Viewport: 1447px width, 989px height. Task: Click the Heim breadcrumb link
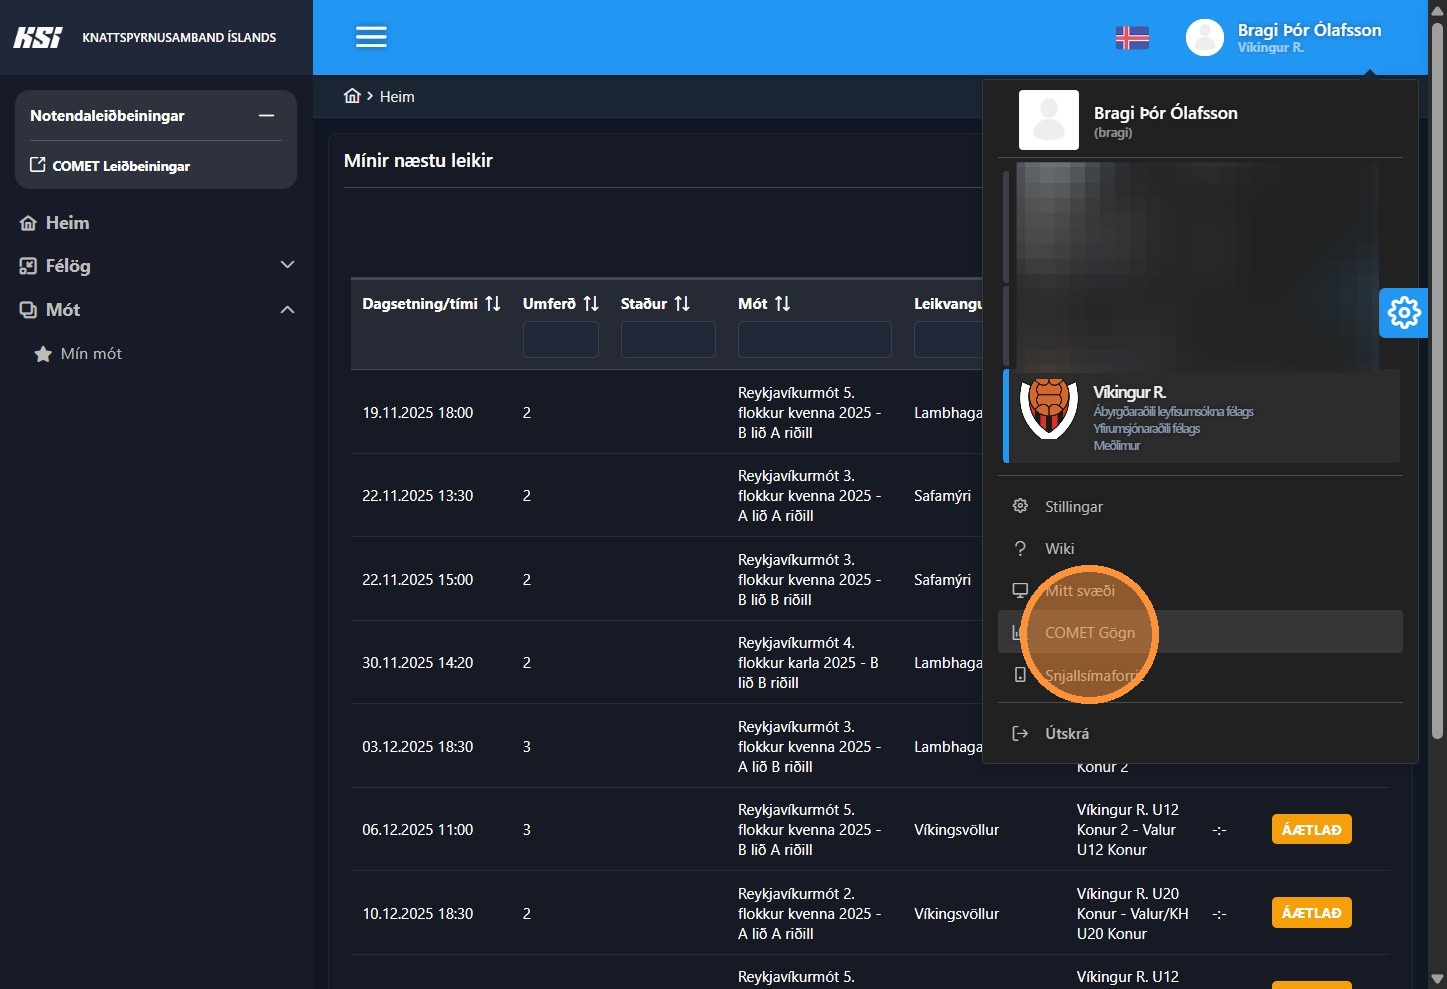pyautogui.click(x=397, y=96)
